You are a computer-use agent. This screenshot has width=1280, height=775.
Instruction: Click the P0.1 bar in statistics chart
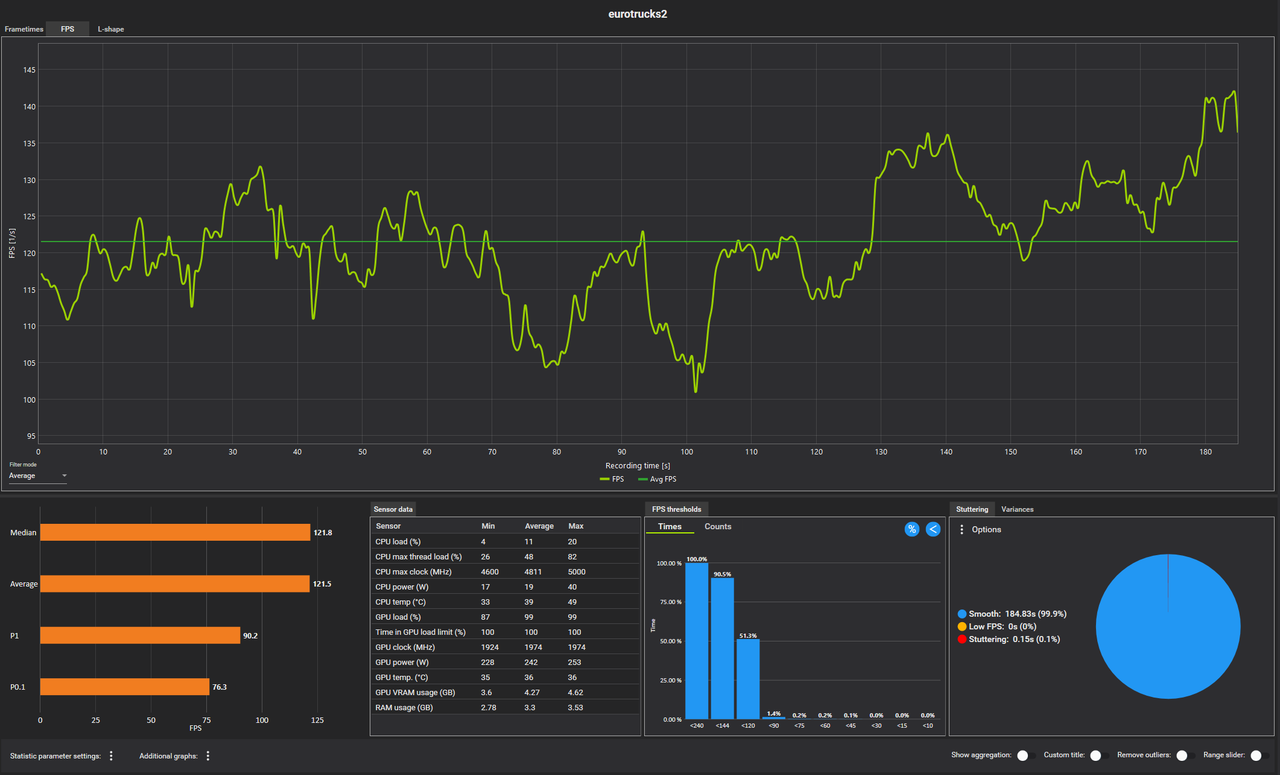[124, 686]
